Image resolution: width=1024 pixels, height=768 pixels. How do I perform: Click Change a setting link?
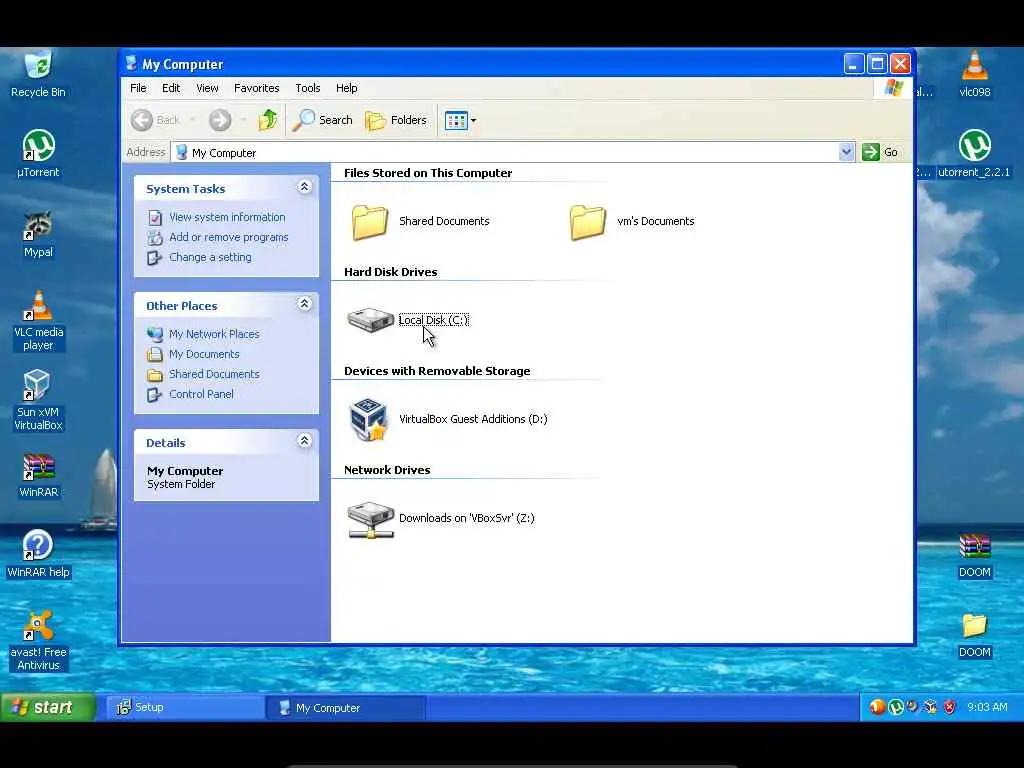click(210, 257)
